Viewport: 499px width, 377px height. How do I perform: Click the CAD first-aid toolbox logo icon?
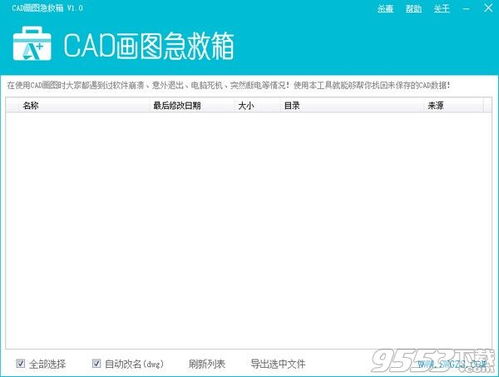[x=32, y=44]
